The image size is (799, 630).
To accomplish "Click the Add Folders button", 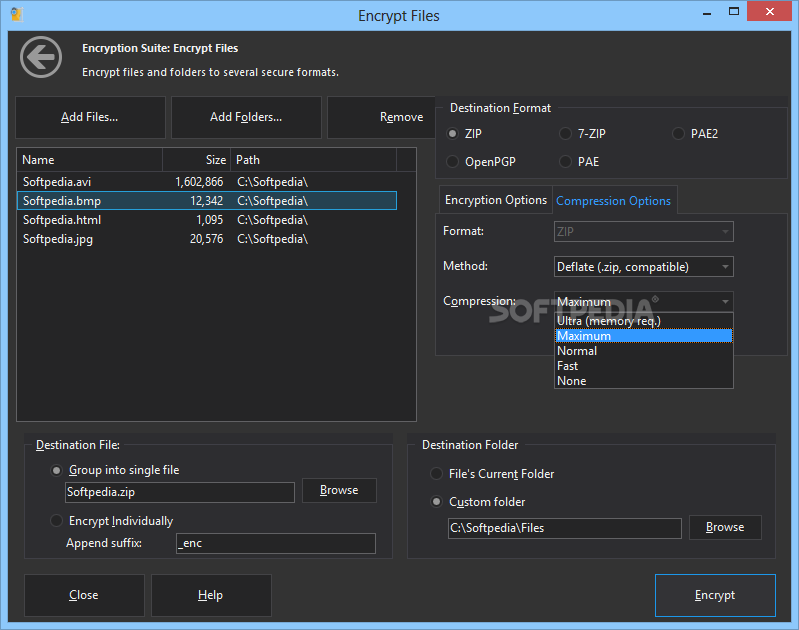I will [x=246, y=117].
